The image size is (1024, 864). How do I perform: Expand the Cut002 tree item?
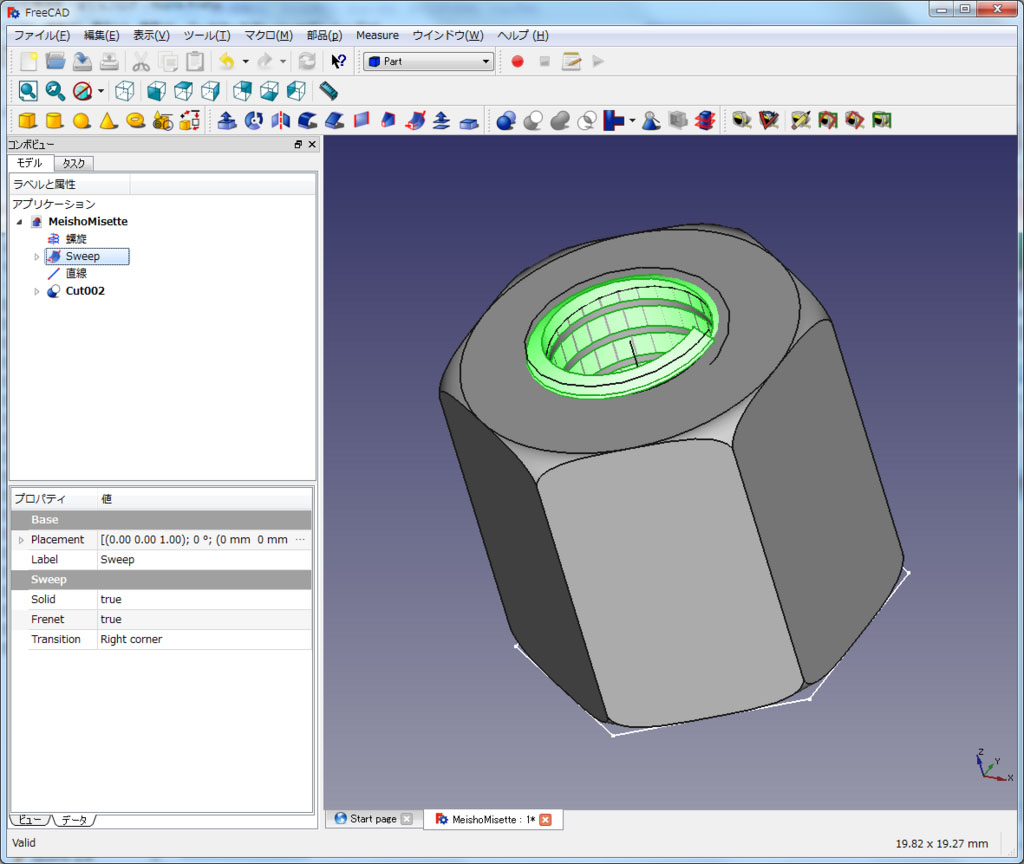37,291
